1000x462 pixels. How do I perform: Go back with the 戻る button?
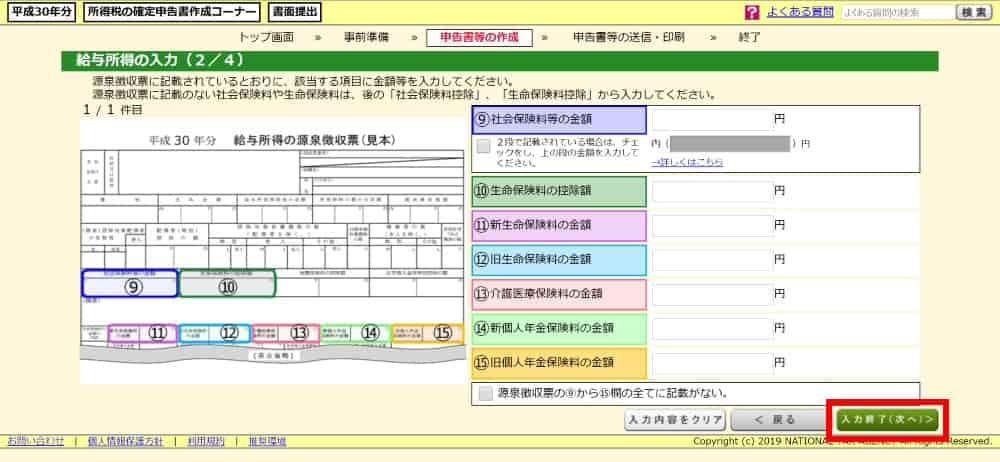(776, 419)
